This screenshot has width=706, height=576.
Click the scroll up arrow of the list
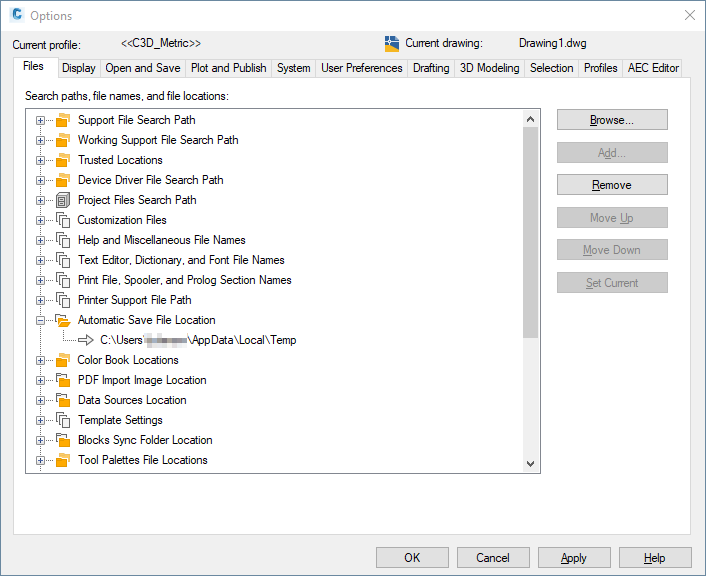530,119
